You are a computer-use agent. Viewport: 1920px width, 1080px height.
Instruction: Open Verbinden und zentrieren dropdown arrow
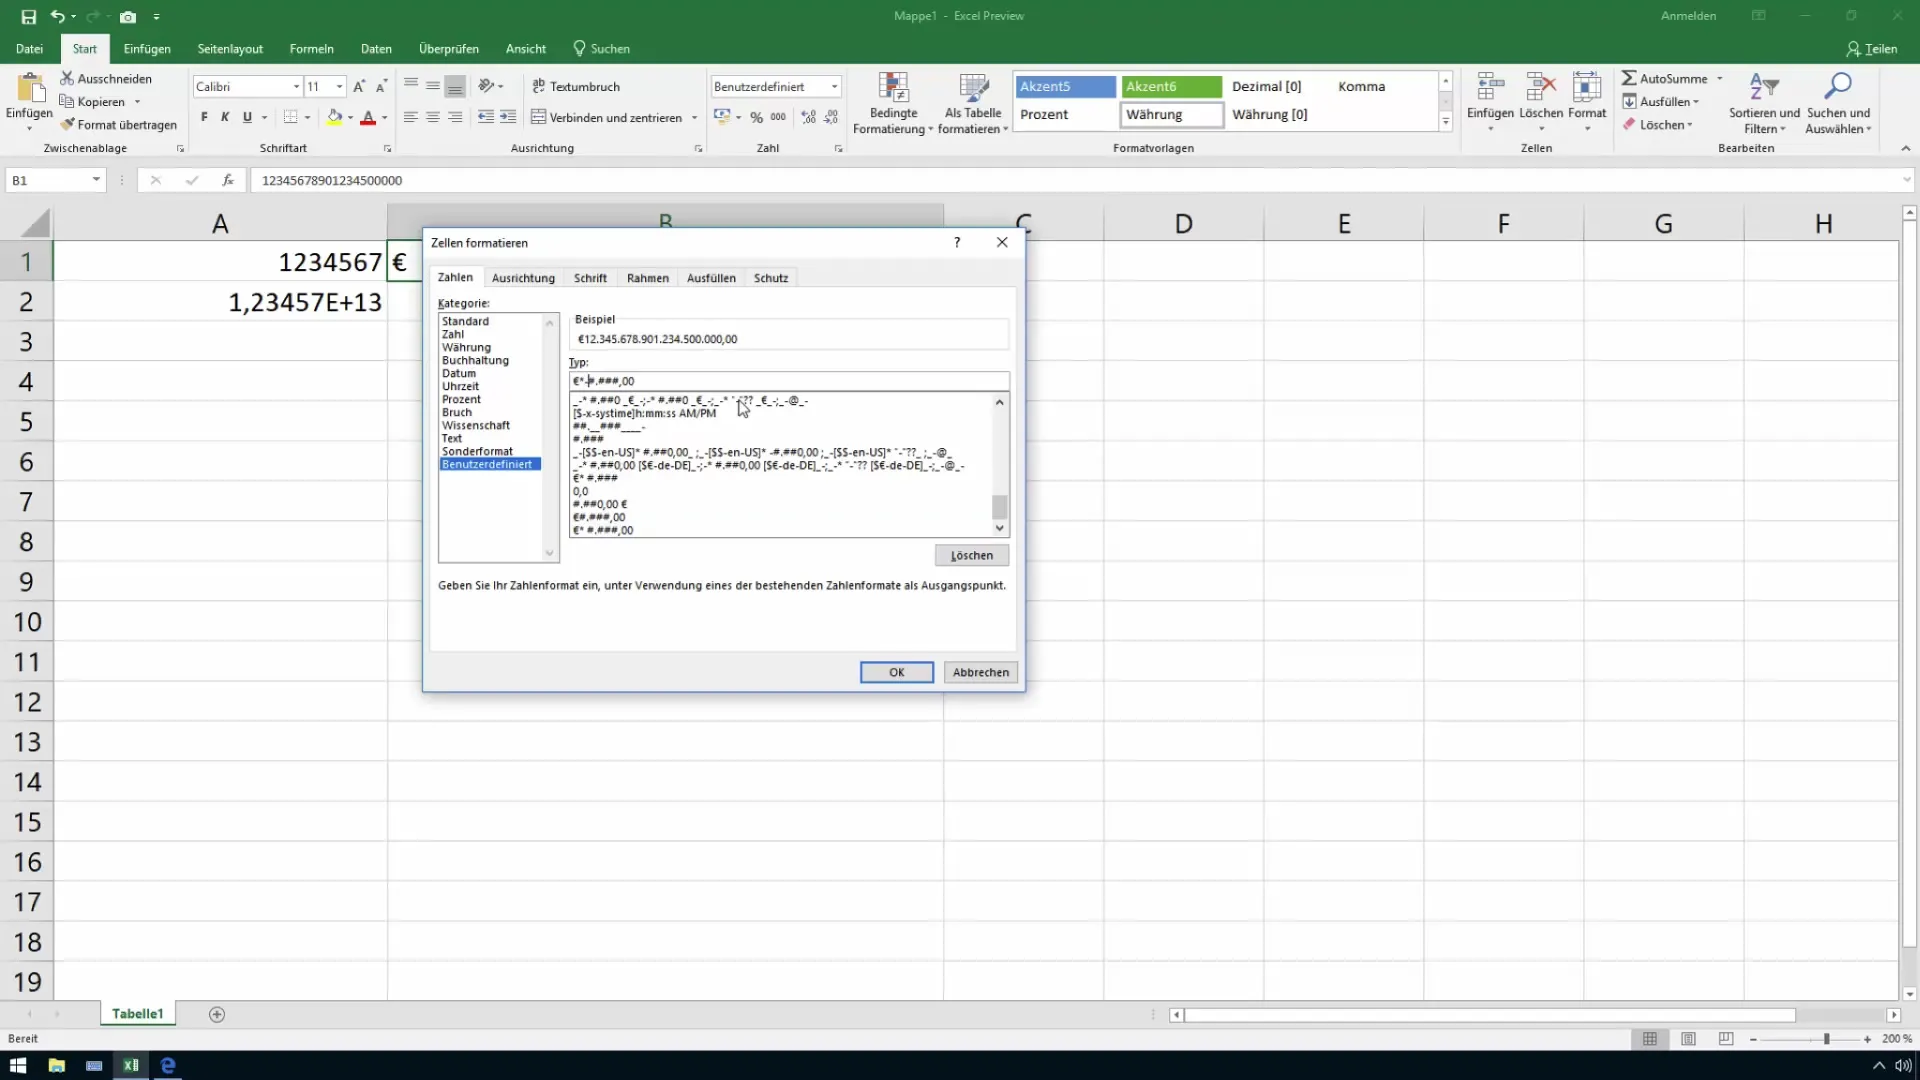tap(694, 117)
